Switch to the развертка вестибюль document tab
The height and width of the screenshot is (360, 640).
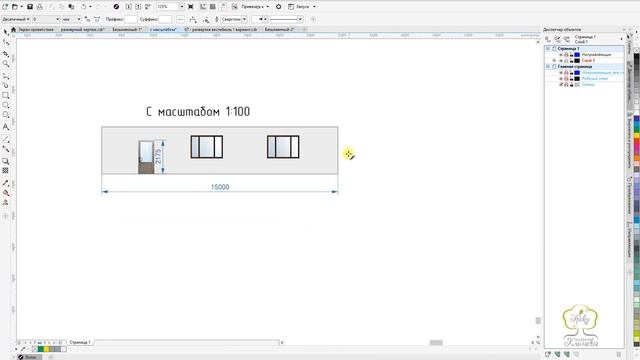(x=221, y=29)
